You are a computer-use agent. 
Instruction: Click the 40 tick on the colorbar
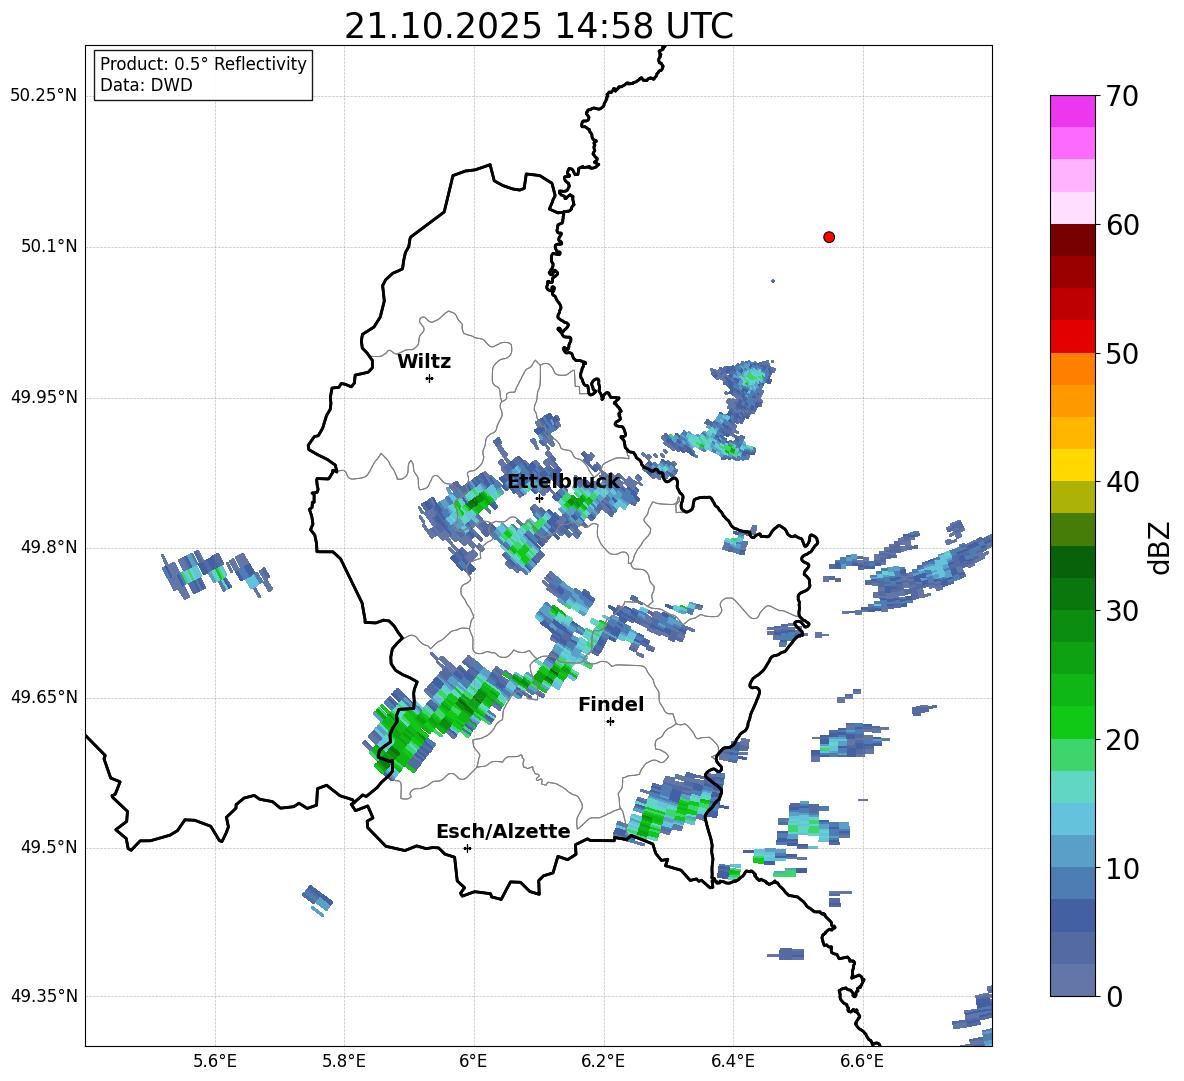click(x=1122, y=482)
